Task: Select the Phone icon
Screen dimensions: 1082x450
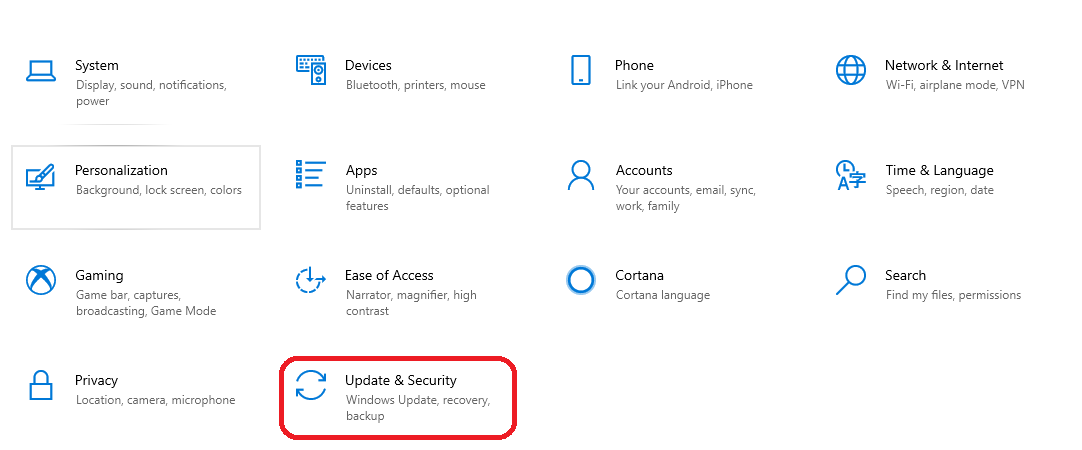Action: point(581,70)
